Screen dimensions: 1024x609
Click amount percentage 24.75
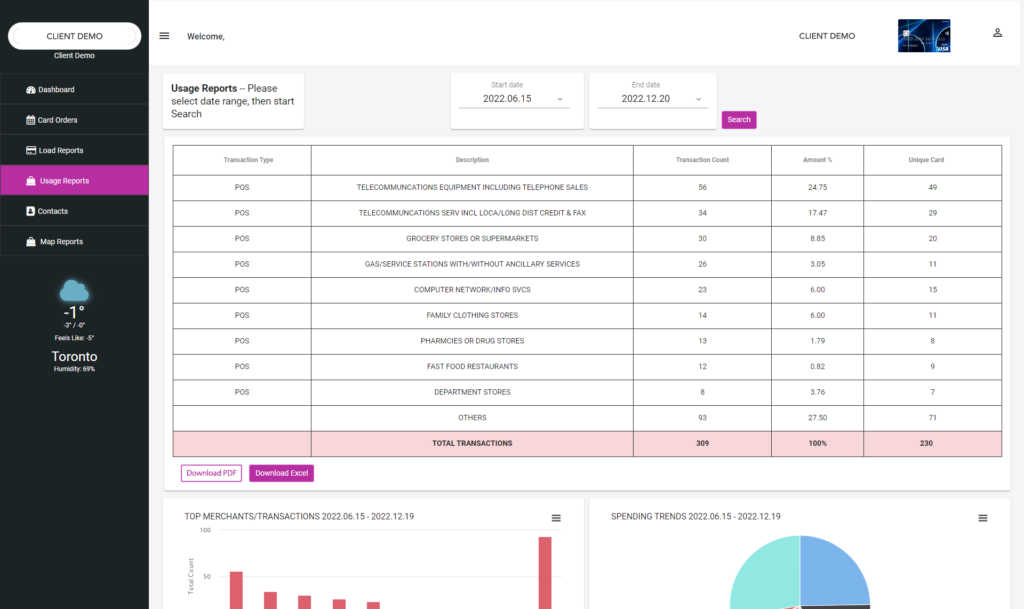pyautogui.click(x=818, y=187)
